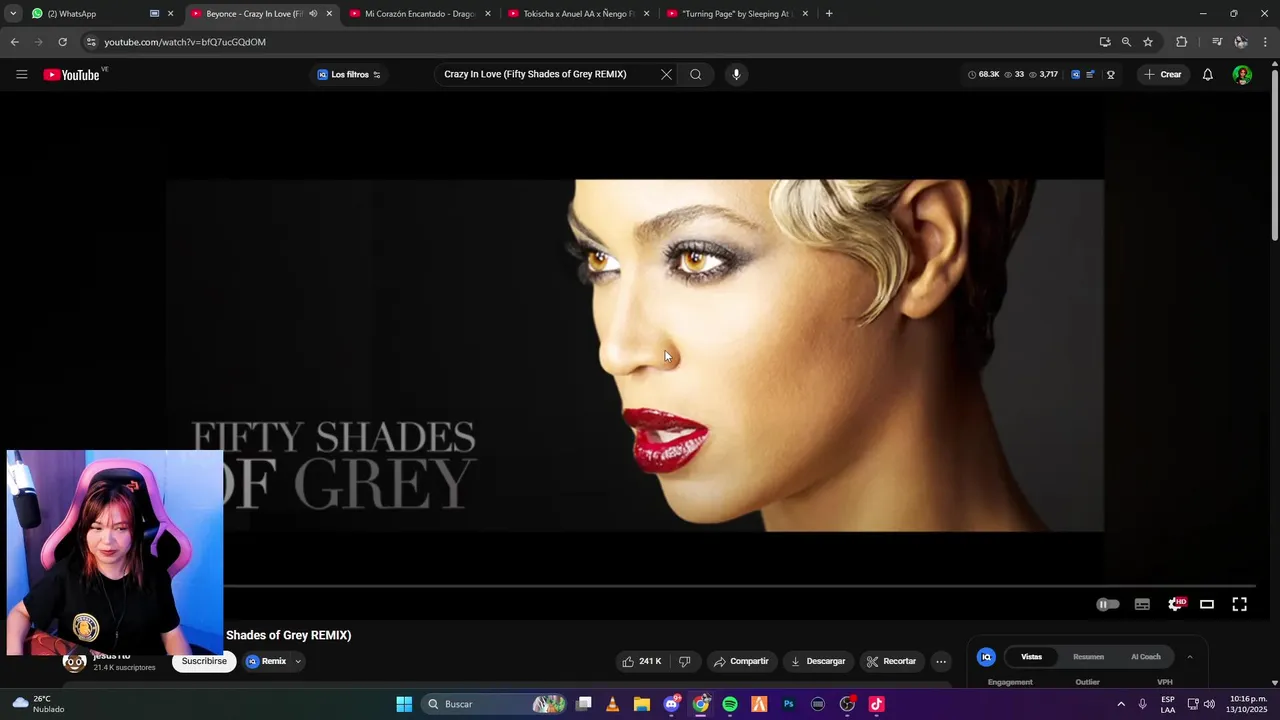Image resolution: width=1280 pixels, height=720 pixels.
Task: Clear the YouTube search box text
Action: point(666,74)
